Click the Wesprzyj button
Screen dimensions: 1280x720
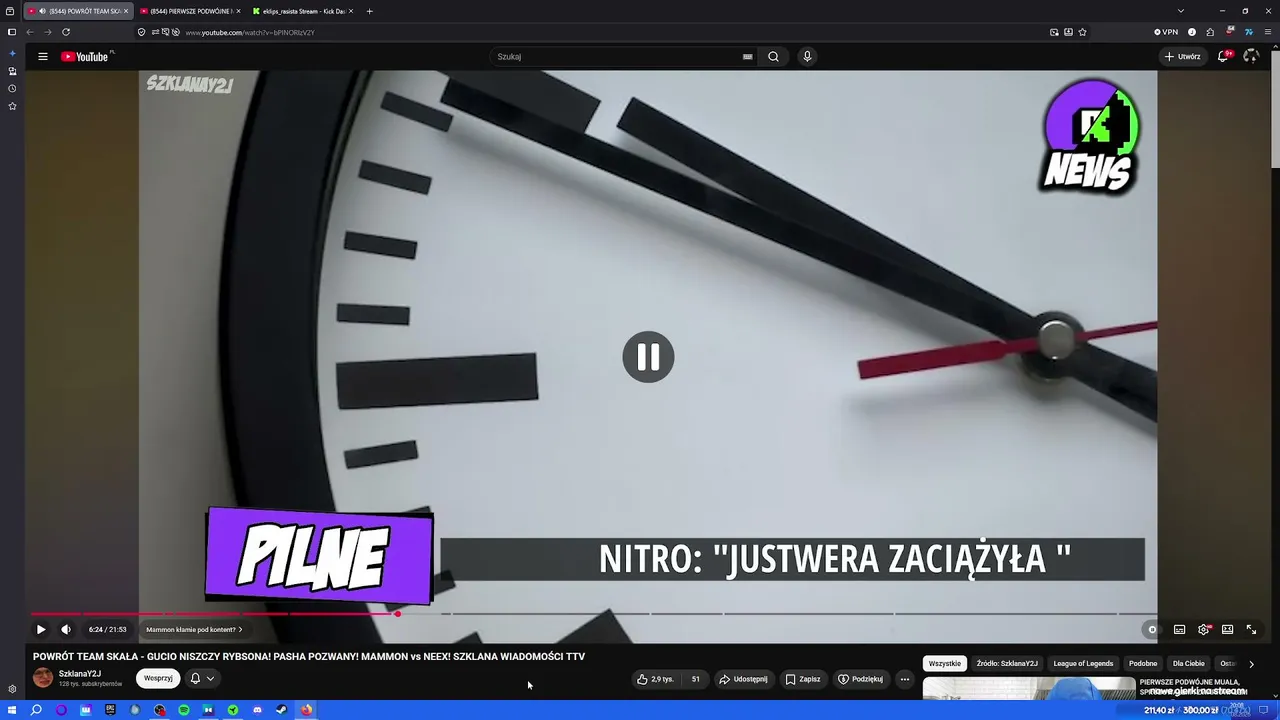[158, 678]
